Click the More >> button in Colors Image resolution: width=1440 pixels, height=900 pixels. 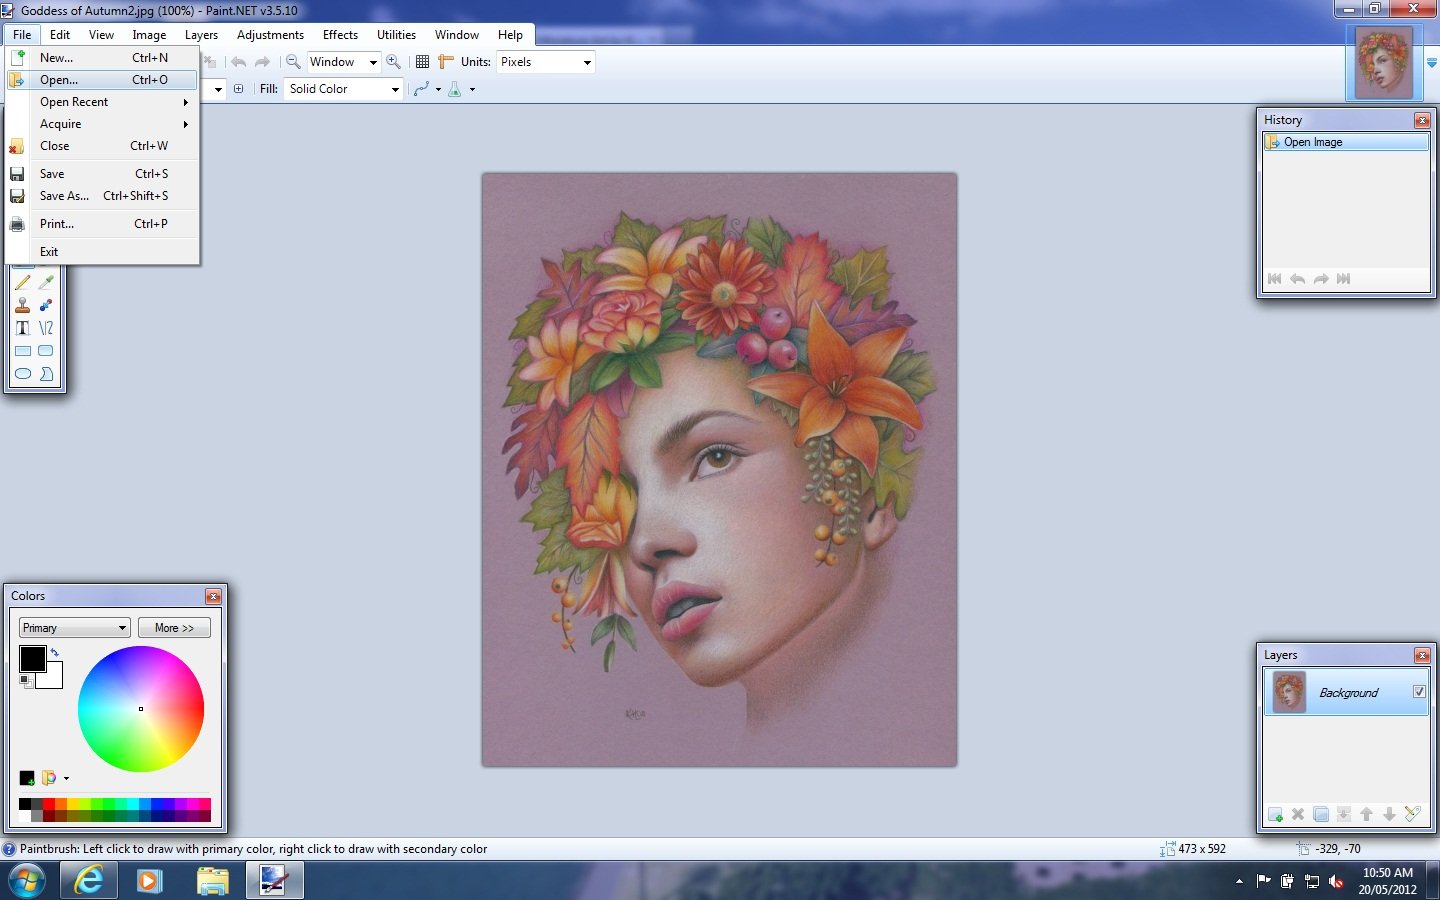[174, 628]
